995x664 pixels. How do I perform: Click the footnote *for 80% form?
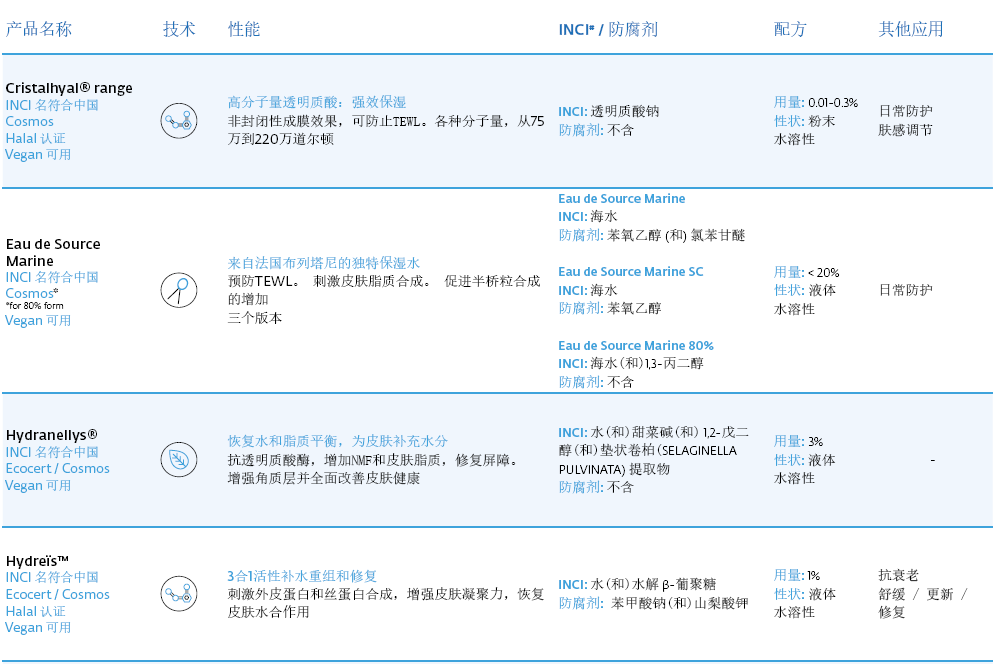point(35,305)
